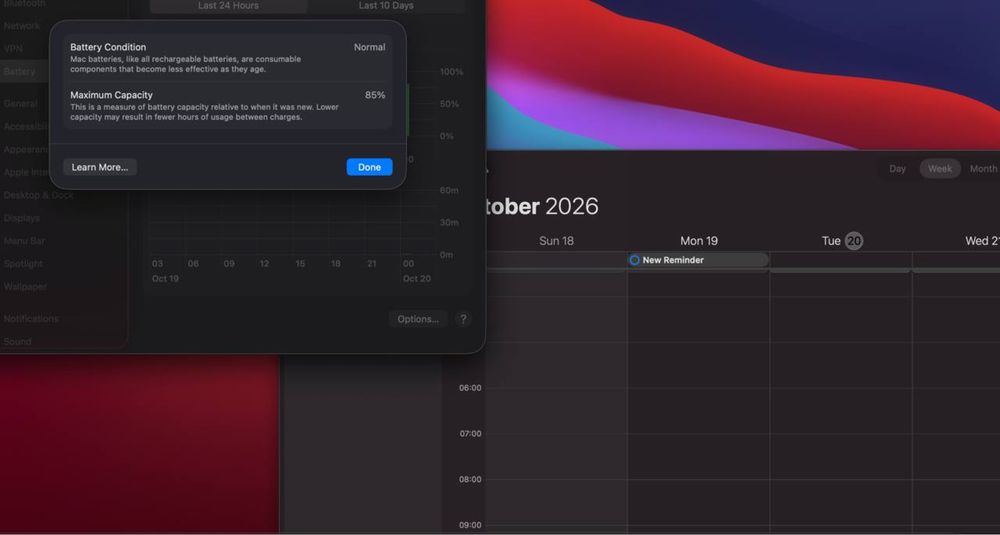Select VPN in Settings sidebar
Viewport: 1000px width, 535px height.
[x=13, y=48]
